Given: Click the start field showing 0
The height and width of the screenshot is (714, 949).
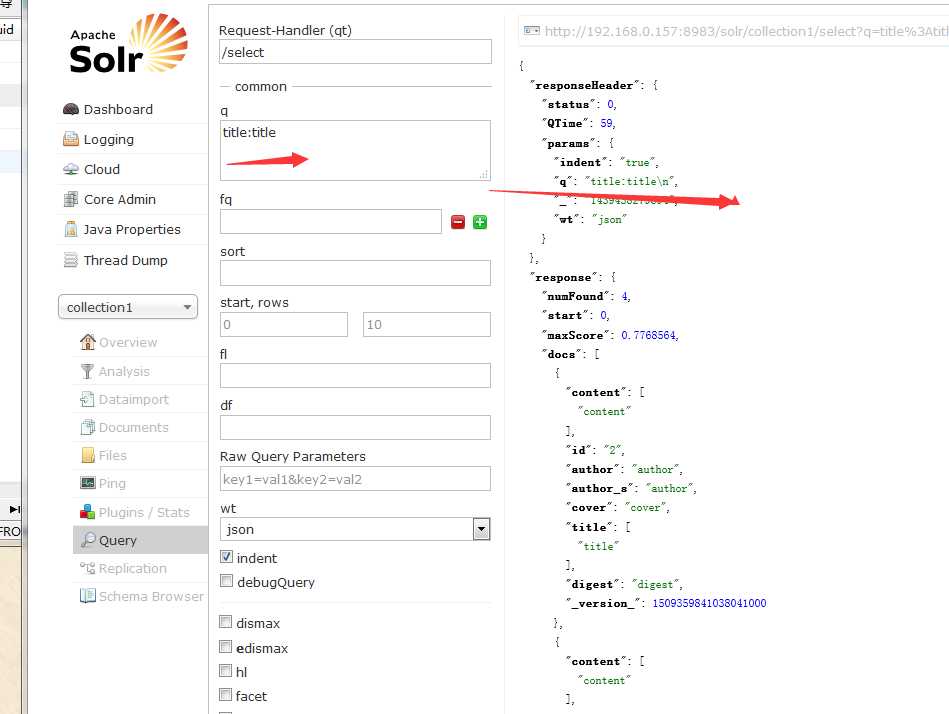Looking at the screenshot, I should (x=284, y=324).
